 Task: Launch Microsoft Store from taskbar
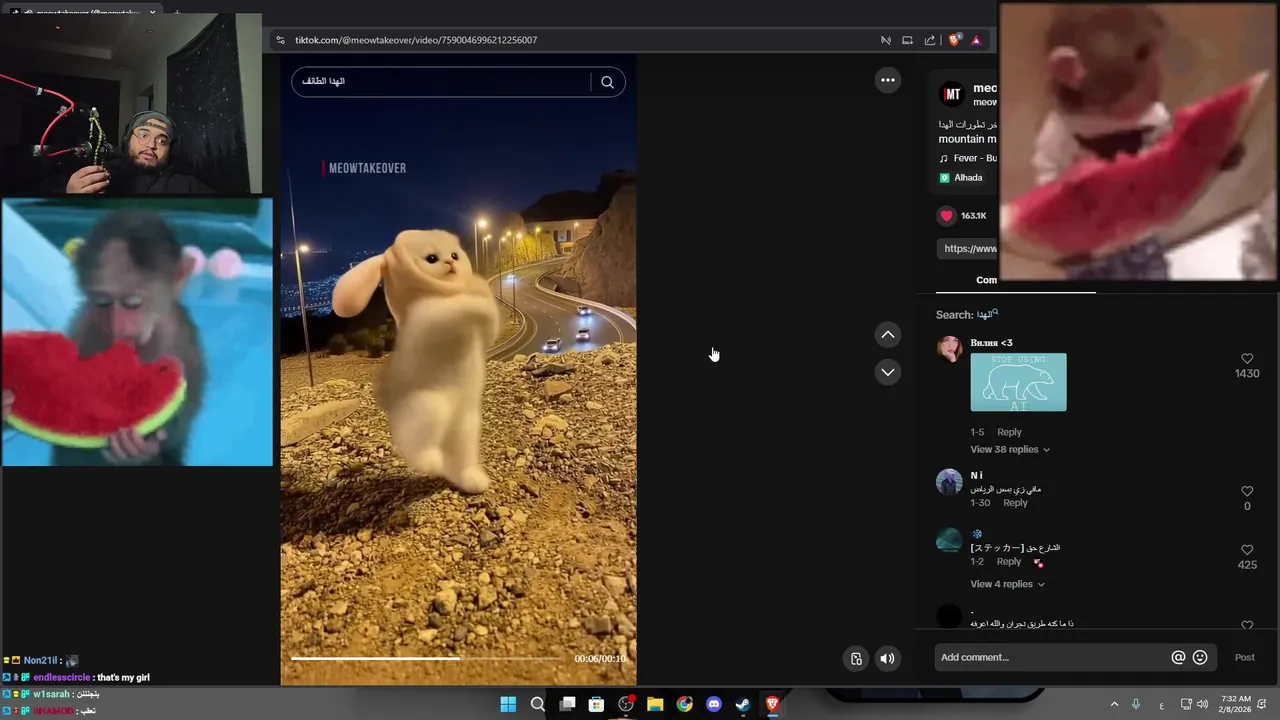(x=596, y=704)
